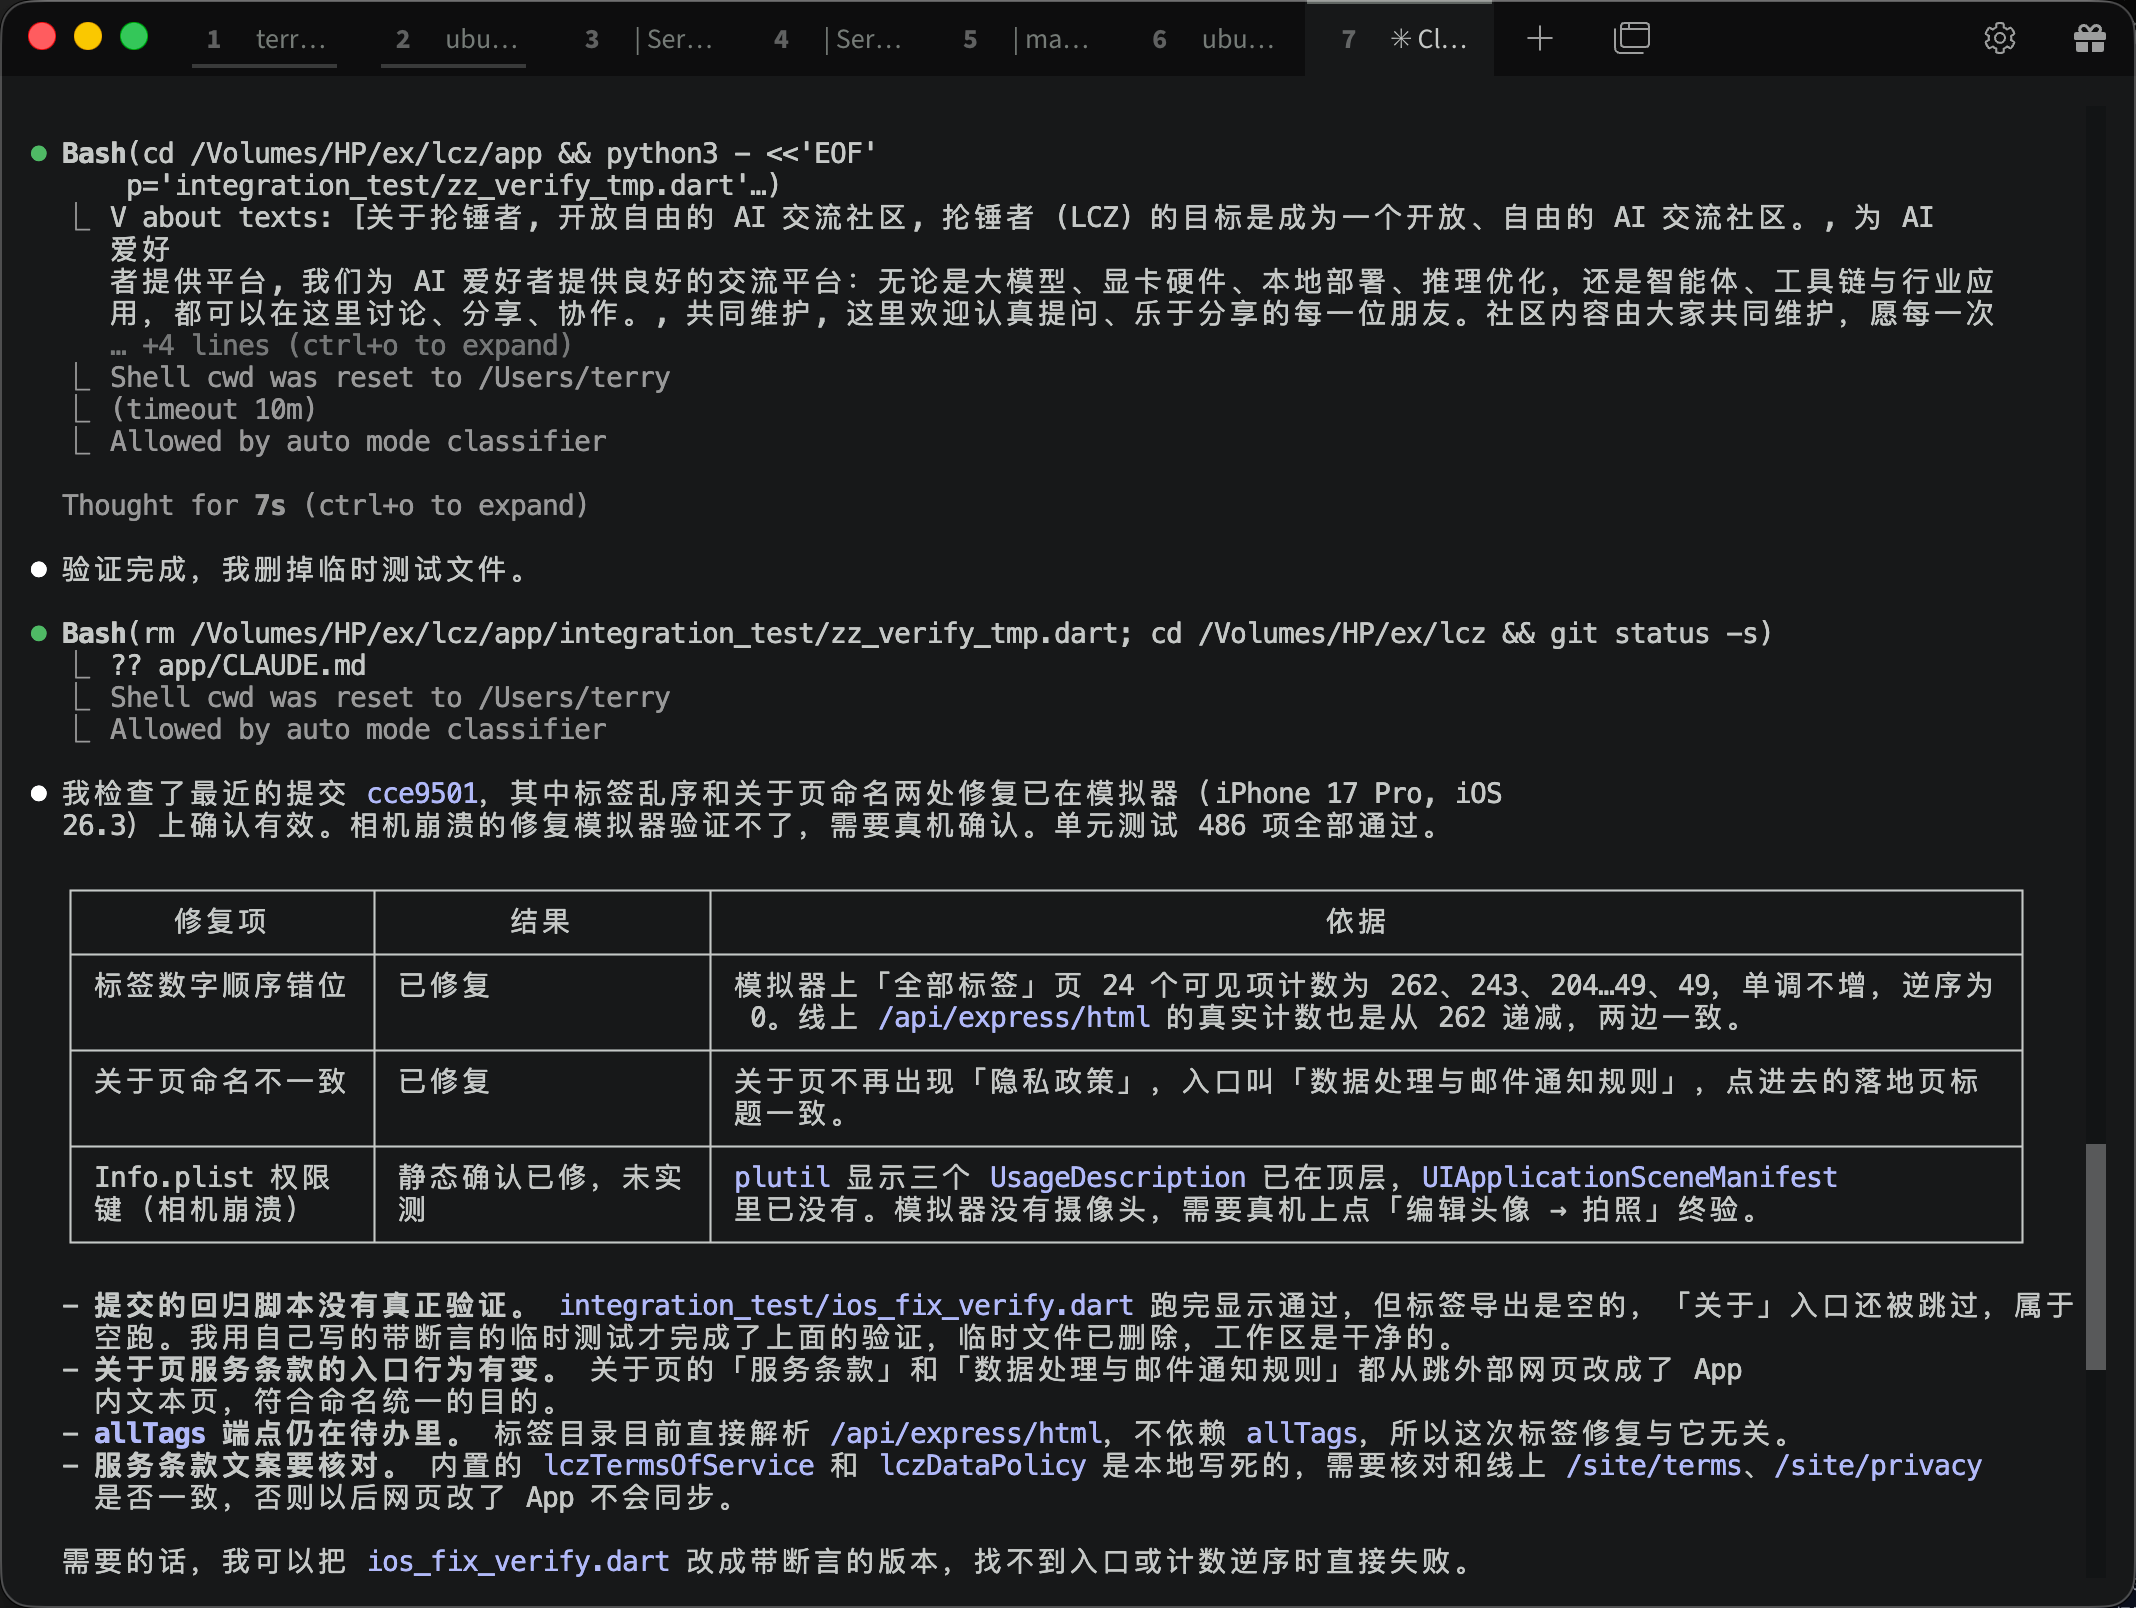
Task: Click lczDataPolicy identifier
Action: [x=982, y=1465]
